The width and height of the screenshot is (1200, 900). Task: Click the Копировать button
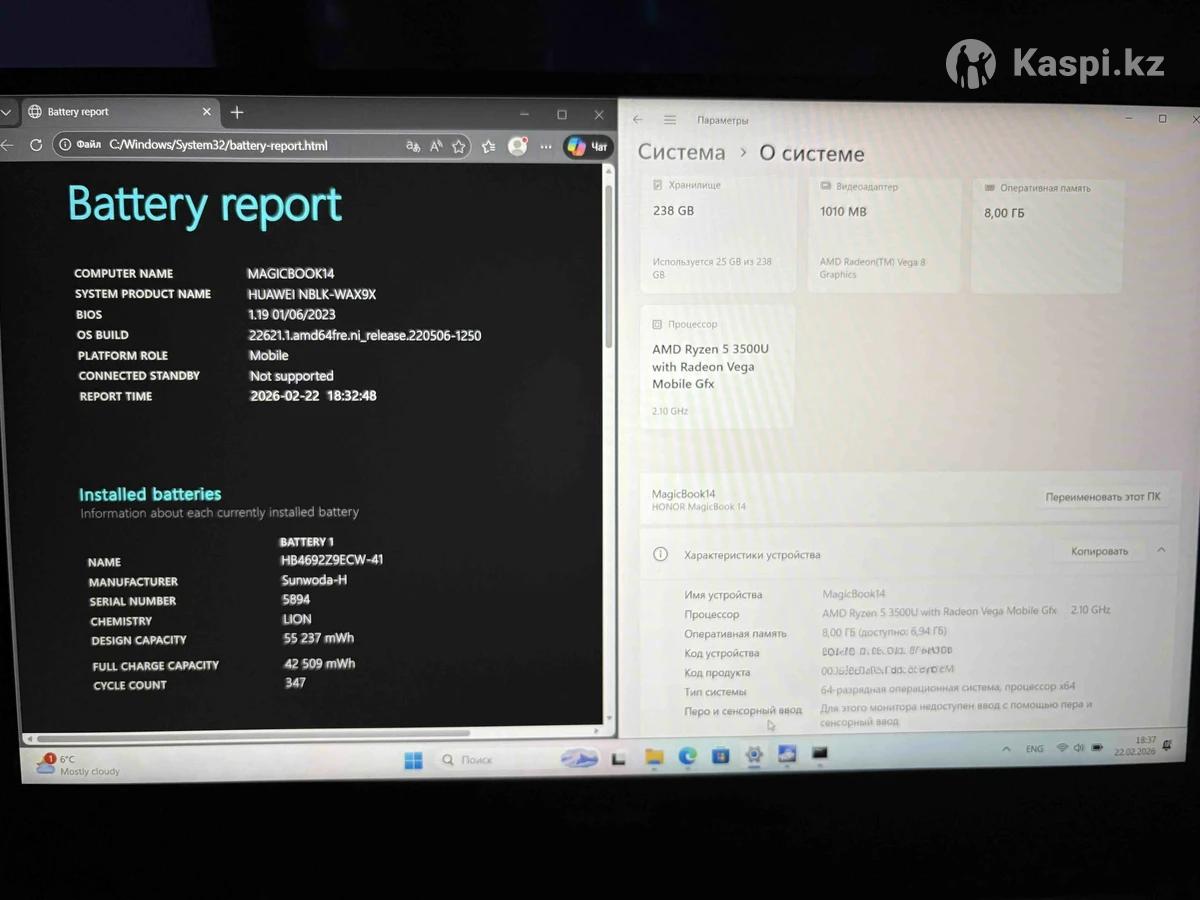coord(1099,551)
